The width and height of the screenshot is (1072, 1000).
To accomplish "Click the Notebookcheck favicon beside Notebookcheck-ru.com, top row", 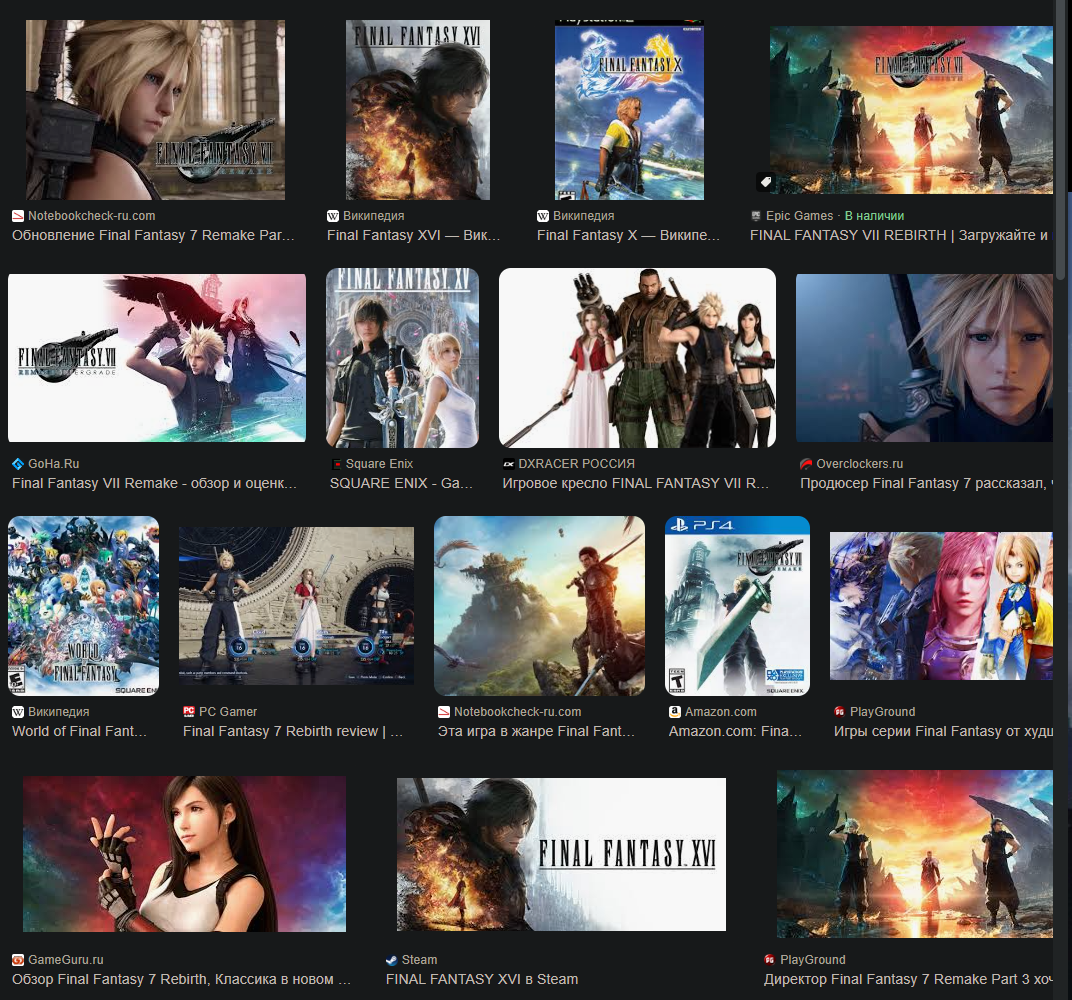I will click(18, 216).
